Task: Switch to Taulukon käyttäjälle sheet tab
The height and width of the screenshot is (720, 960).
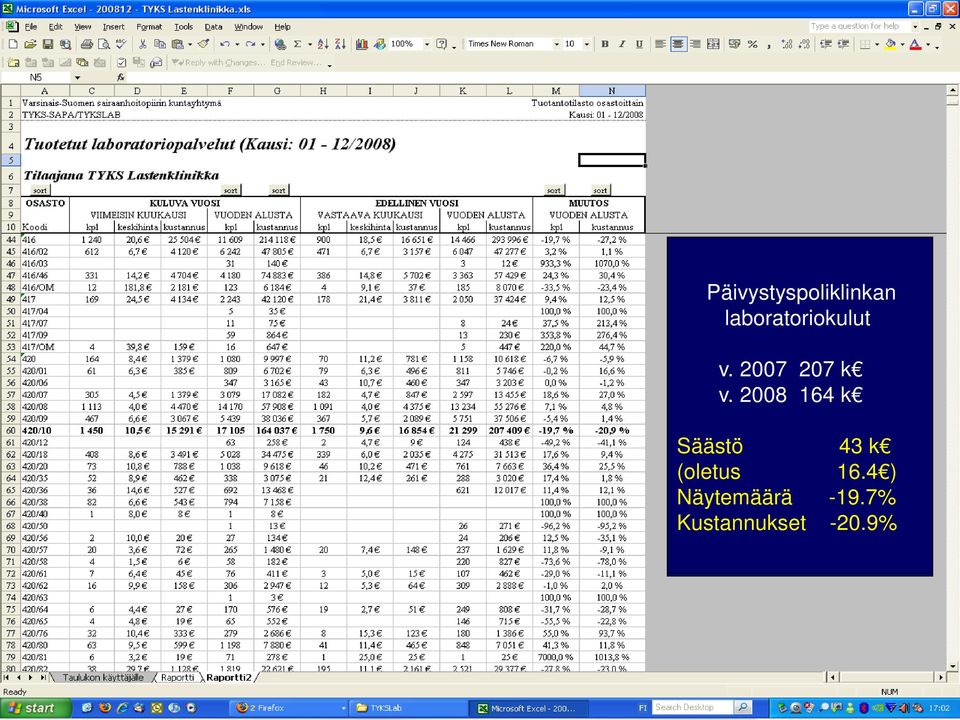Action: [103, 677]
